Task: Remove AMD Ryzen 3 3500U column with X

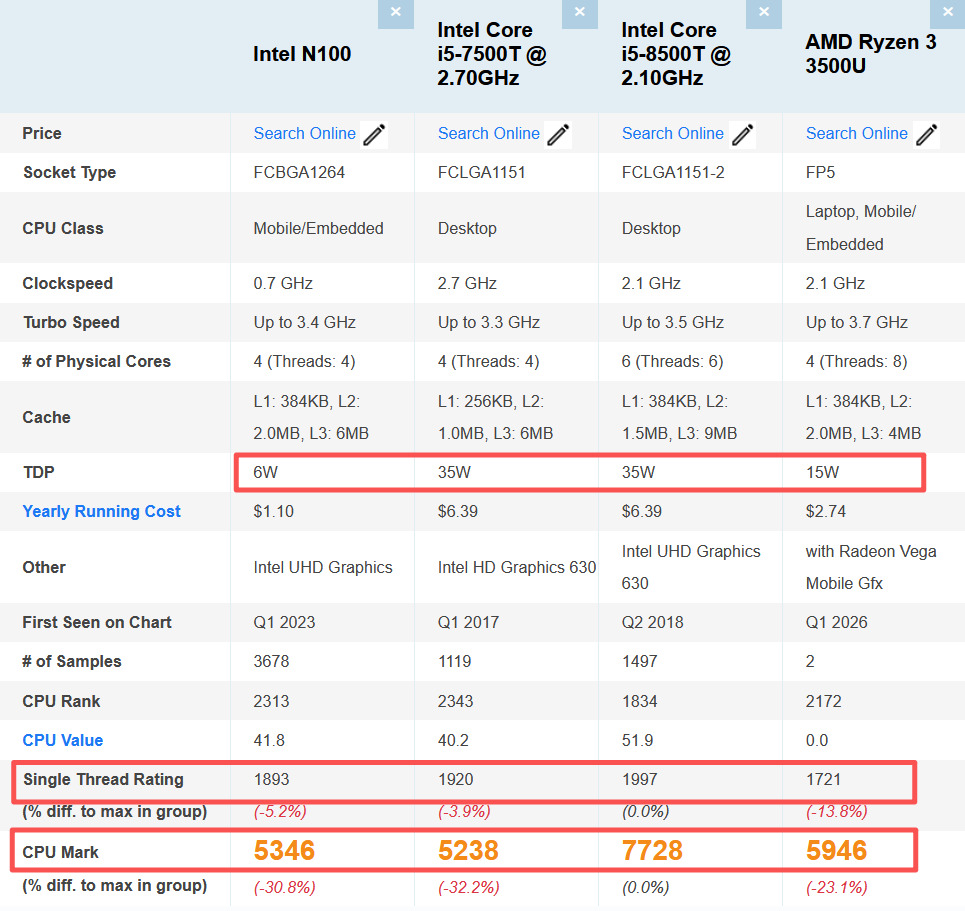Action: (948, 12)
